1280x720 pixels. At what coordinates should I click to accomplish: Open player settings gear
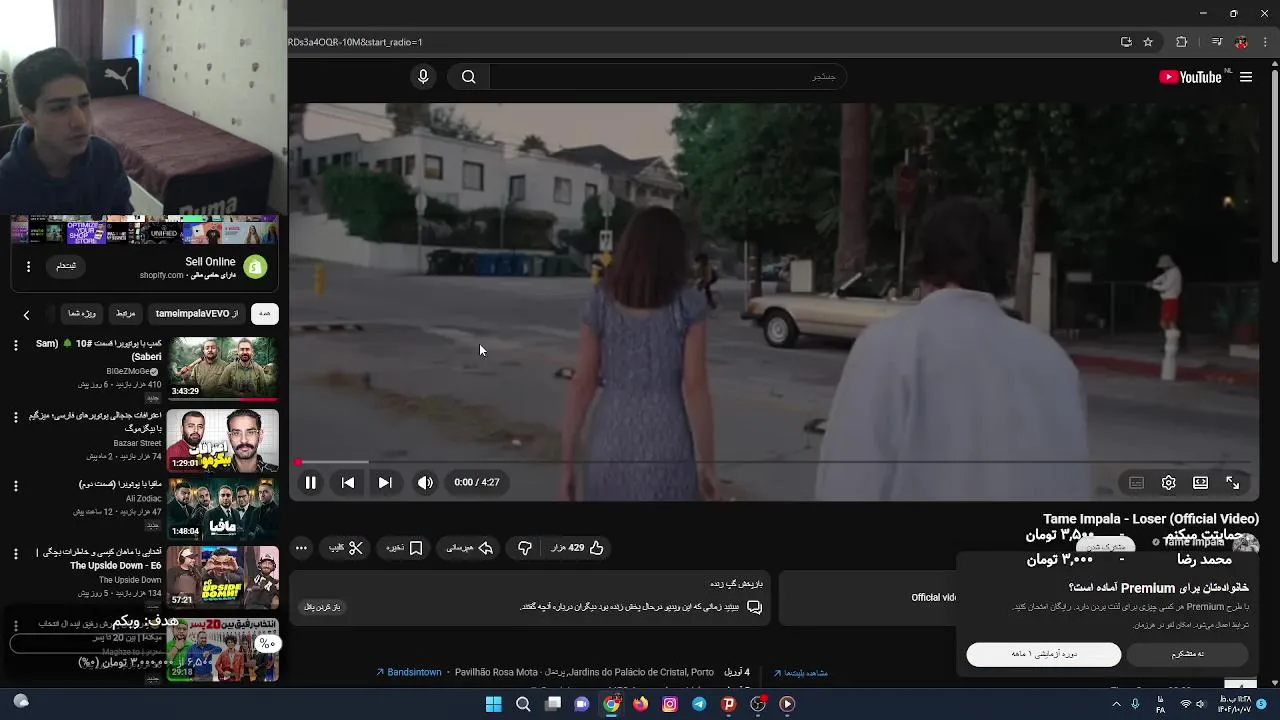(1168, 482)
